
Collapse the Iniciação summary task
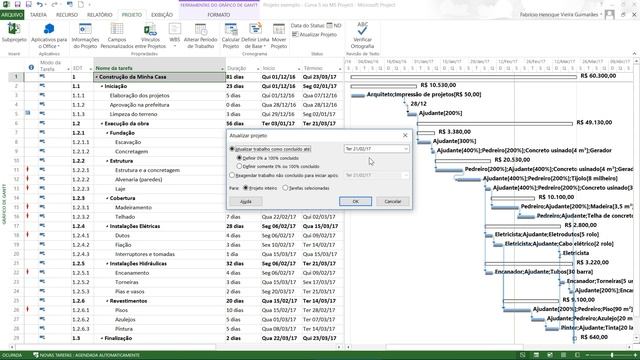click(x=102, y=86)
